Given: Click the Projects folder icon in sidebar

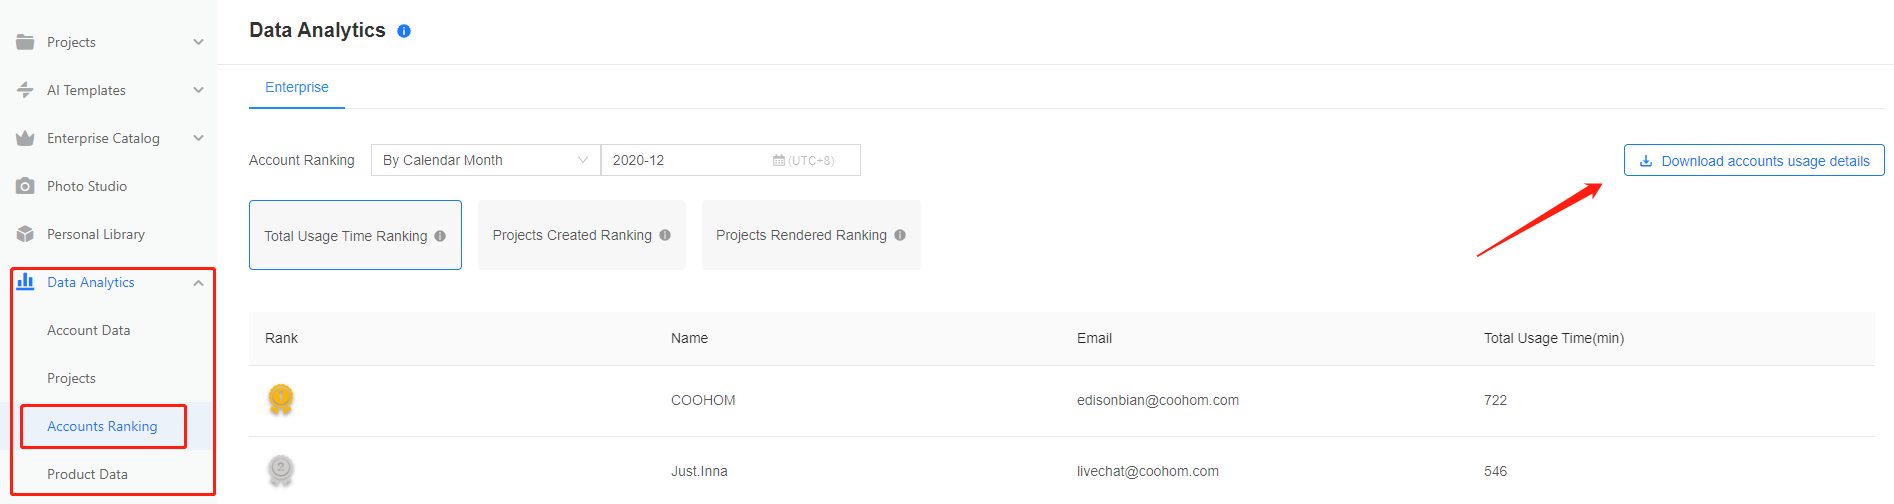Looking at the screenshot, I should pos(25,42).
